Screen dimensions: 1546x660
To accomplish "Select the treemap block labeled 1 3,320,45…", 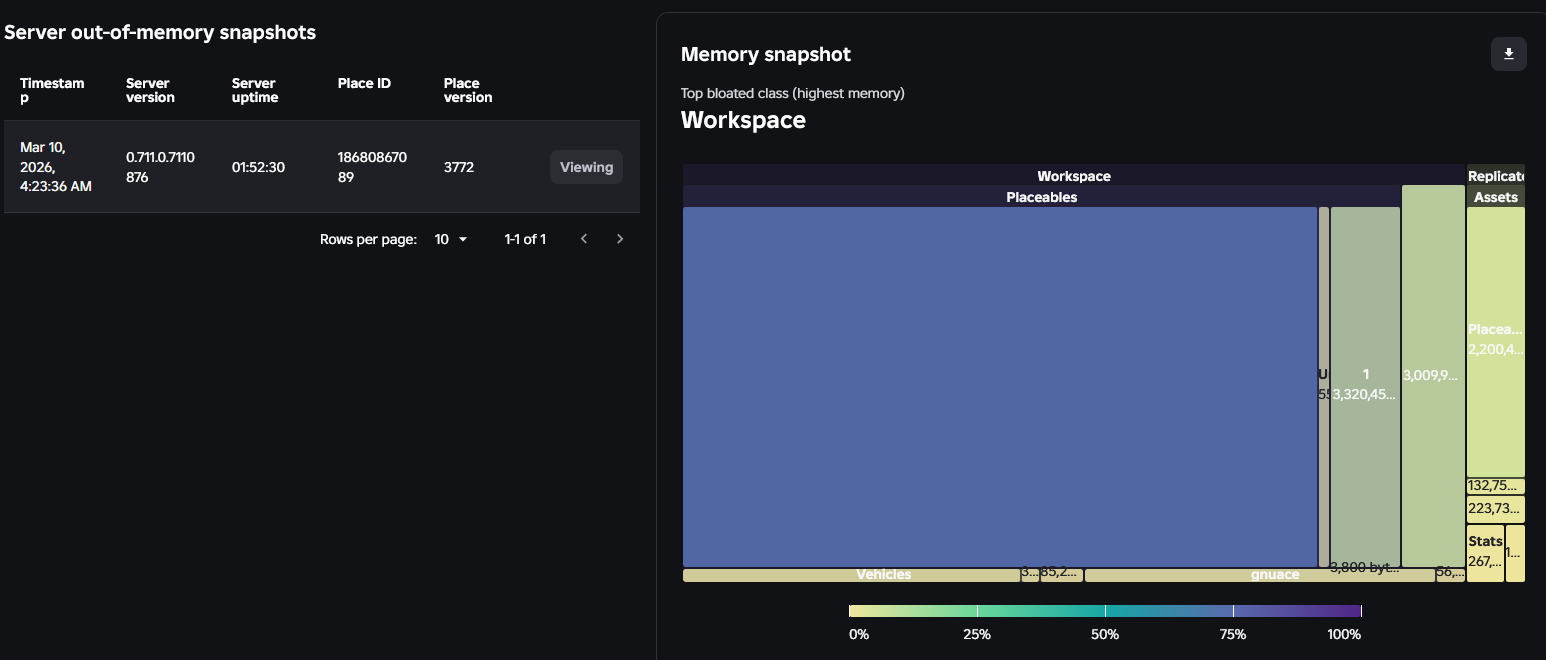I will click(1365, 387).
